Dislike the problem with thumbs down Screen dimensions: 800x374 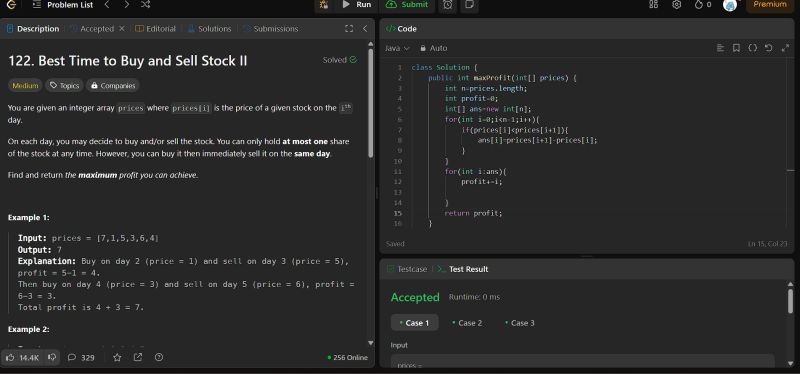[52, 358]
